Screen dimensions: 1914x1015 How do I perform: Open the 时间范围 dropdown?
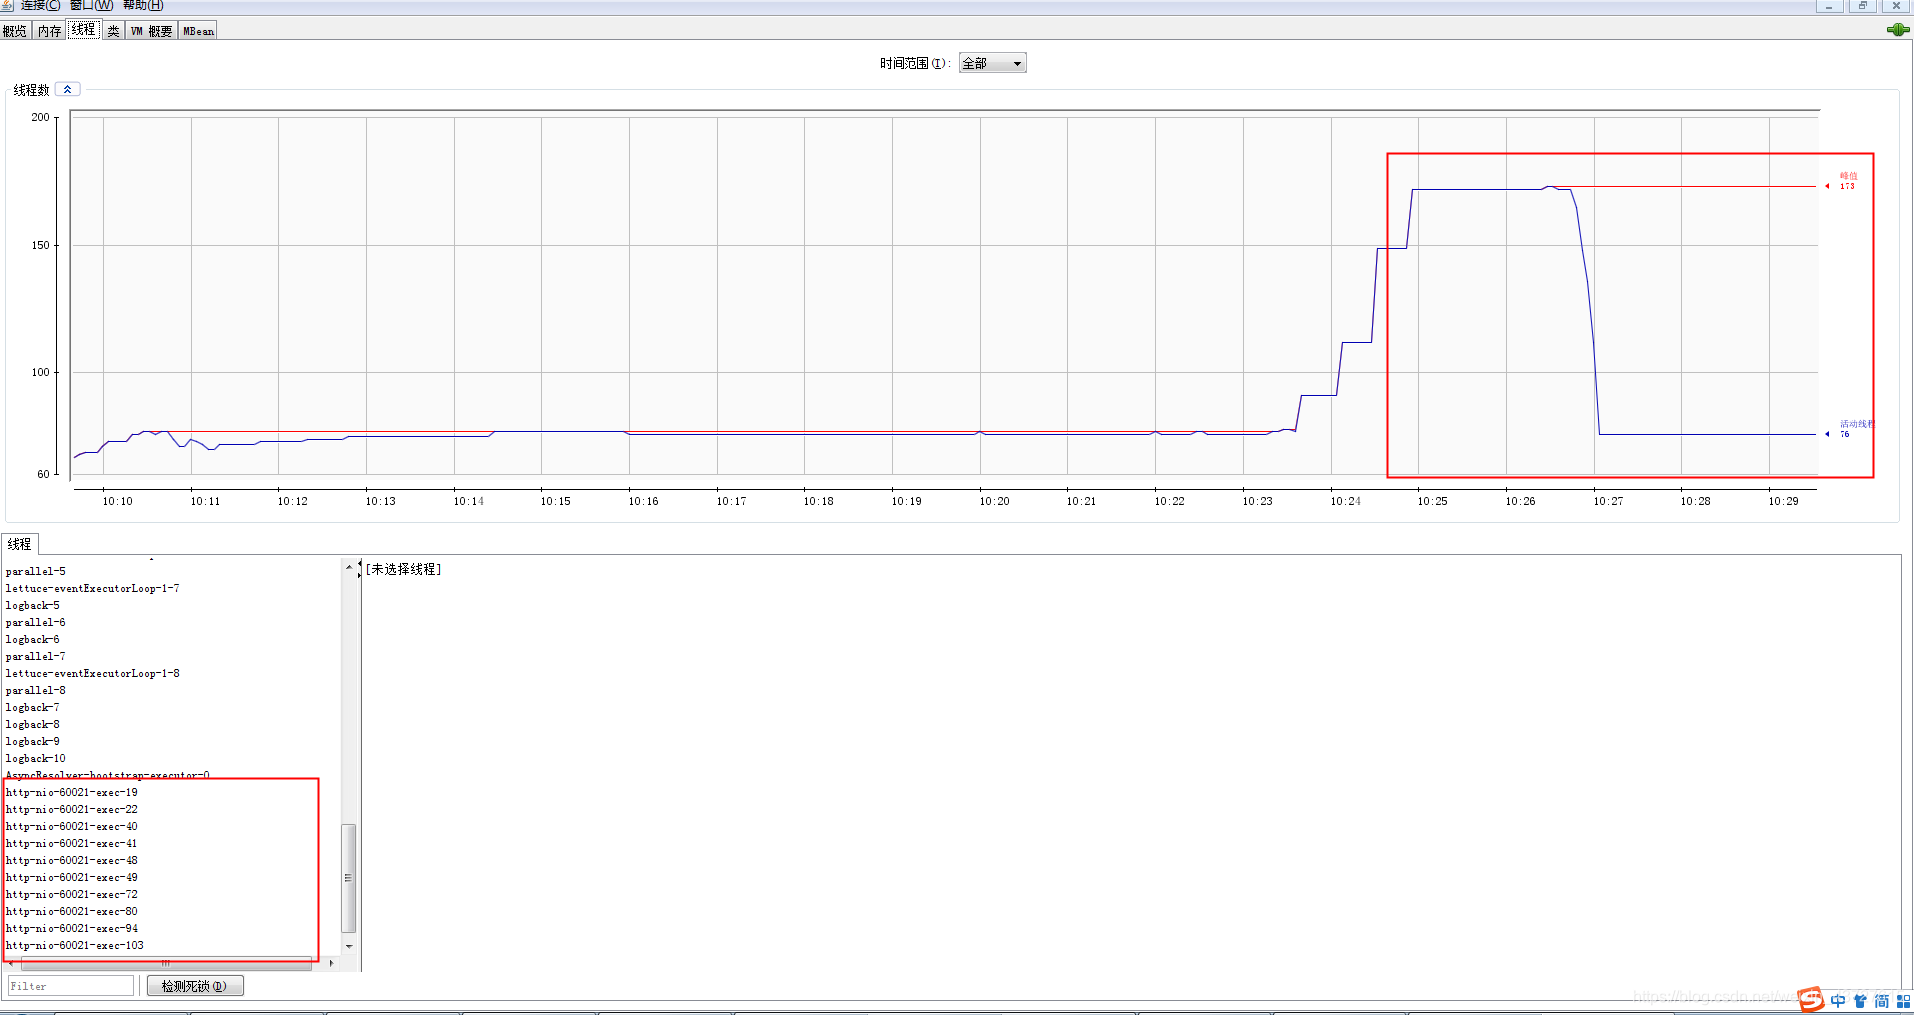pyautogui.click(x=992, y=63)
